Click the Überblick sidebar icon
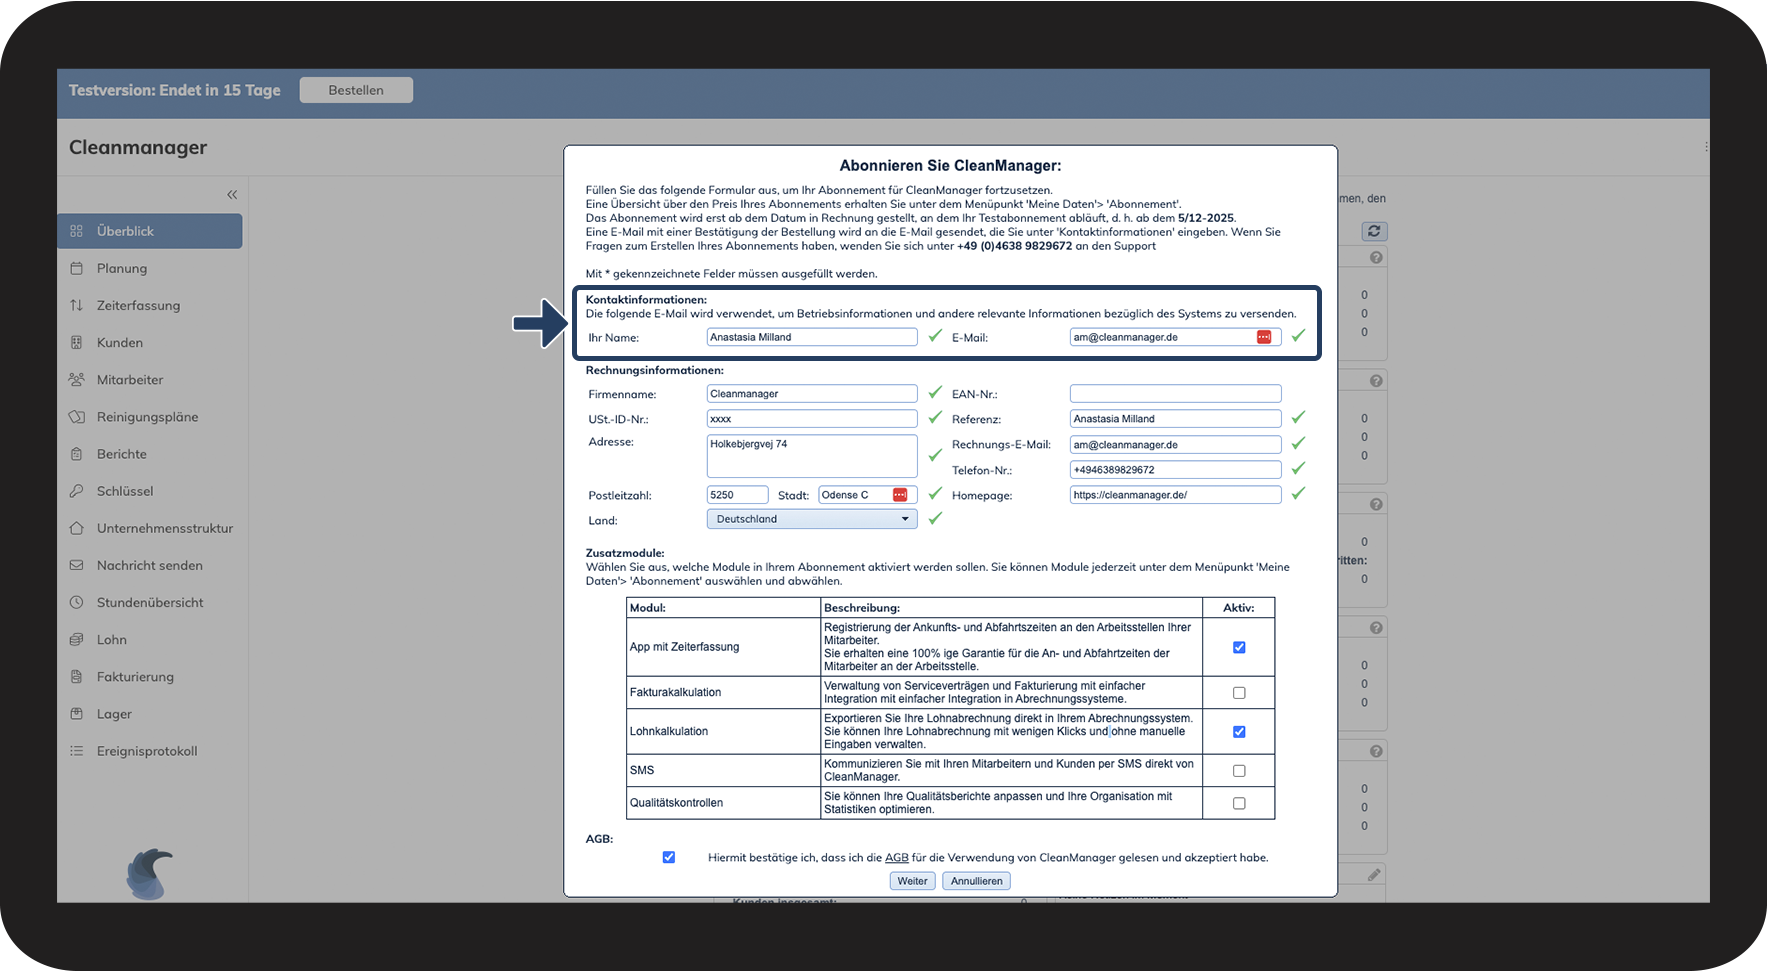Image resolution: width=1767 pixels, height=971 pixels. pos(76,231)
